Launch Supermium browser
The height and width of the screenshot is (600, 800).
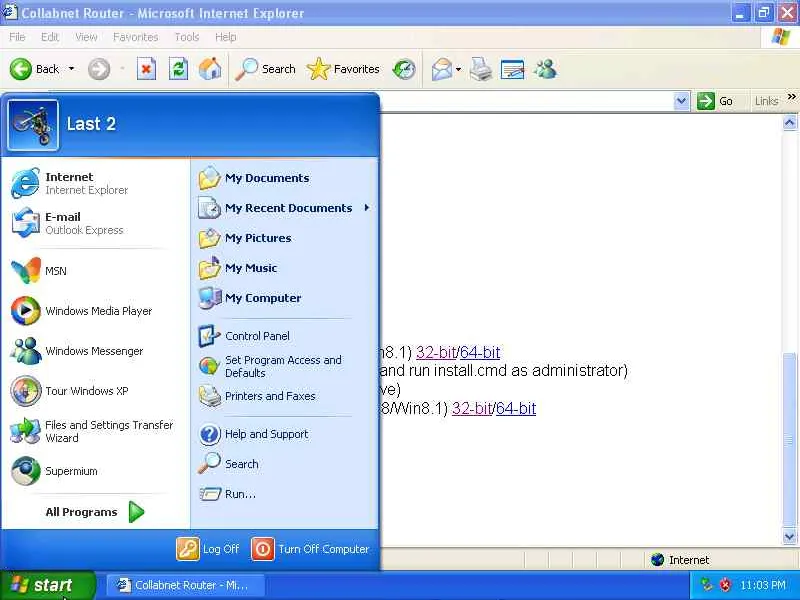click(94, 471)
